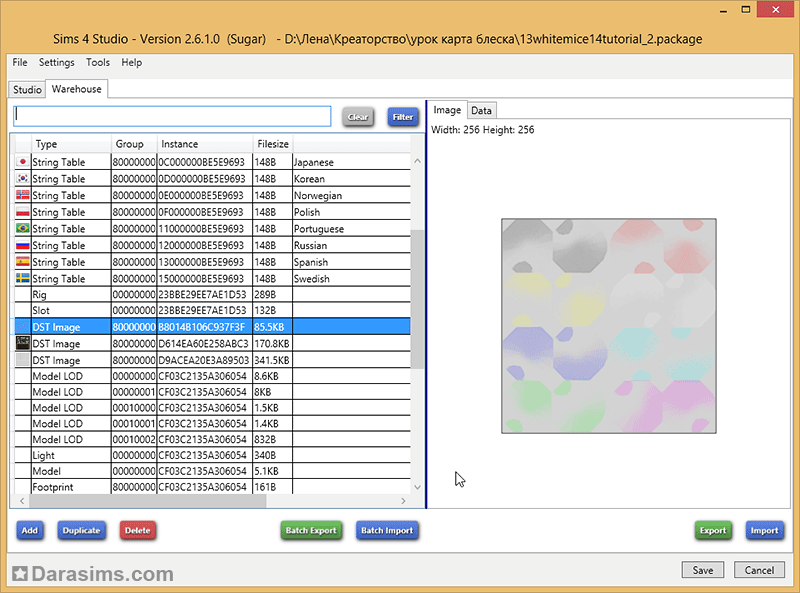Select the Model LOD 8KB row

(x=213, y=392)
